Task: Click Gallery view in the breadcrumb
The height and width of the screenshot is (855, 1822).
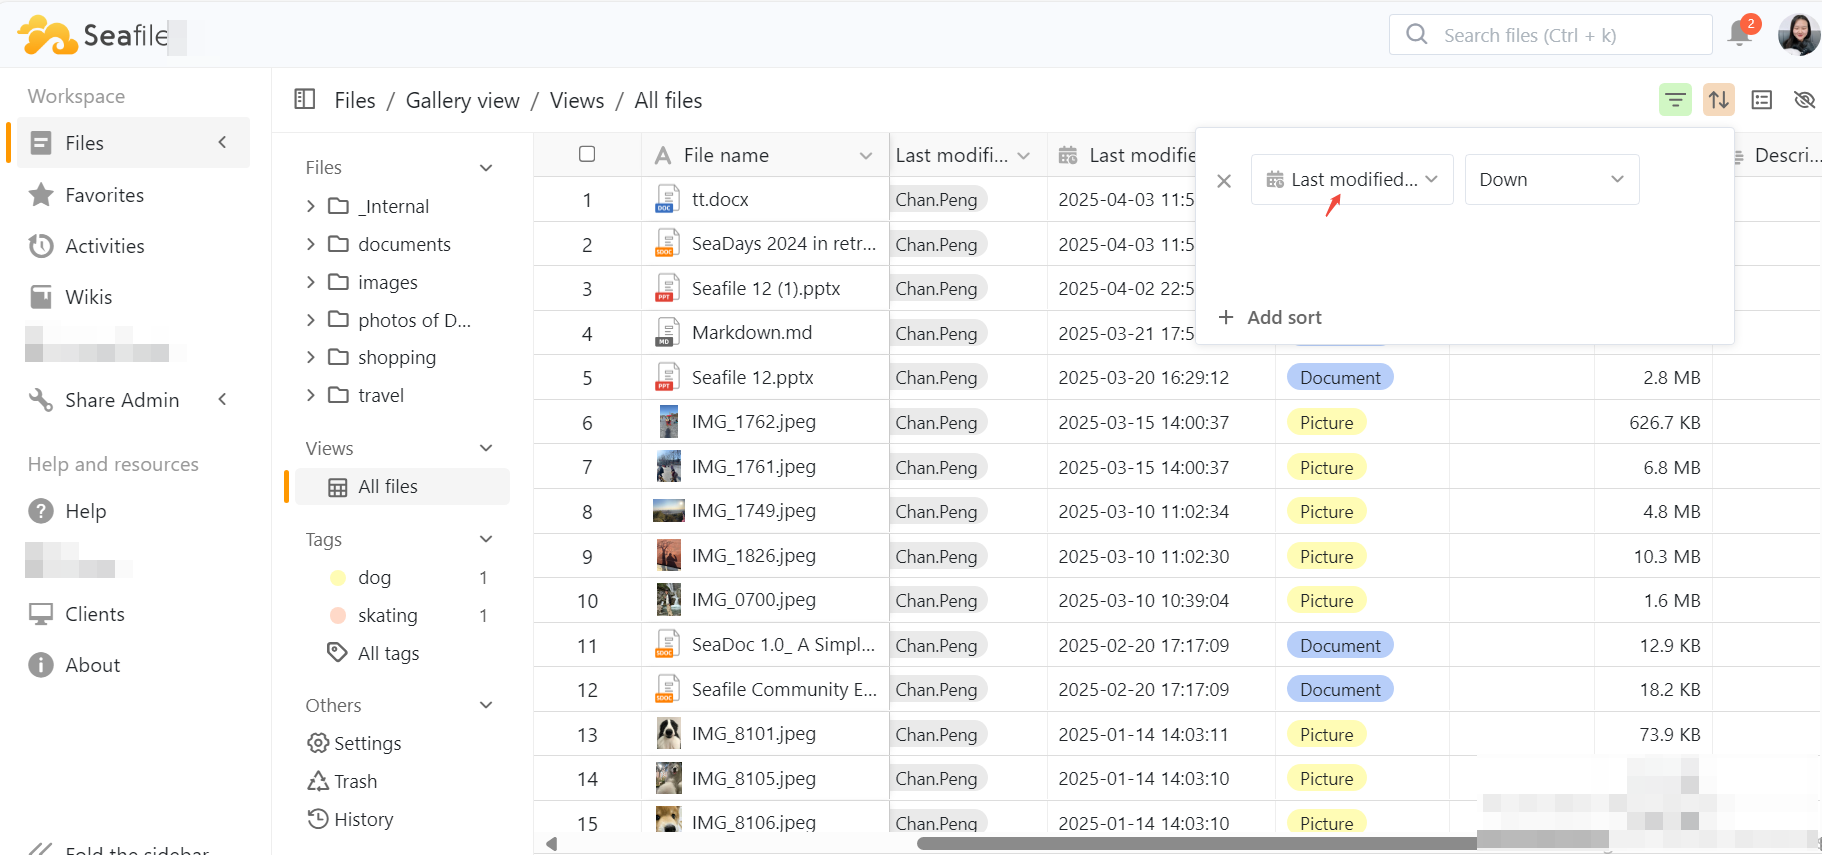Action: pyautogui.click(x=462, y=100)
